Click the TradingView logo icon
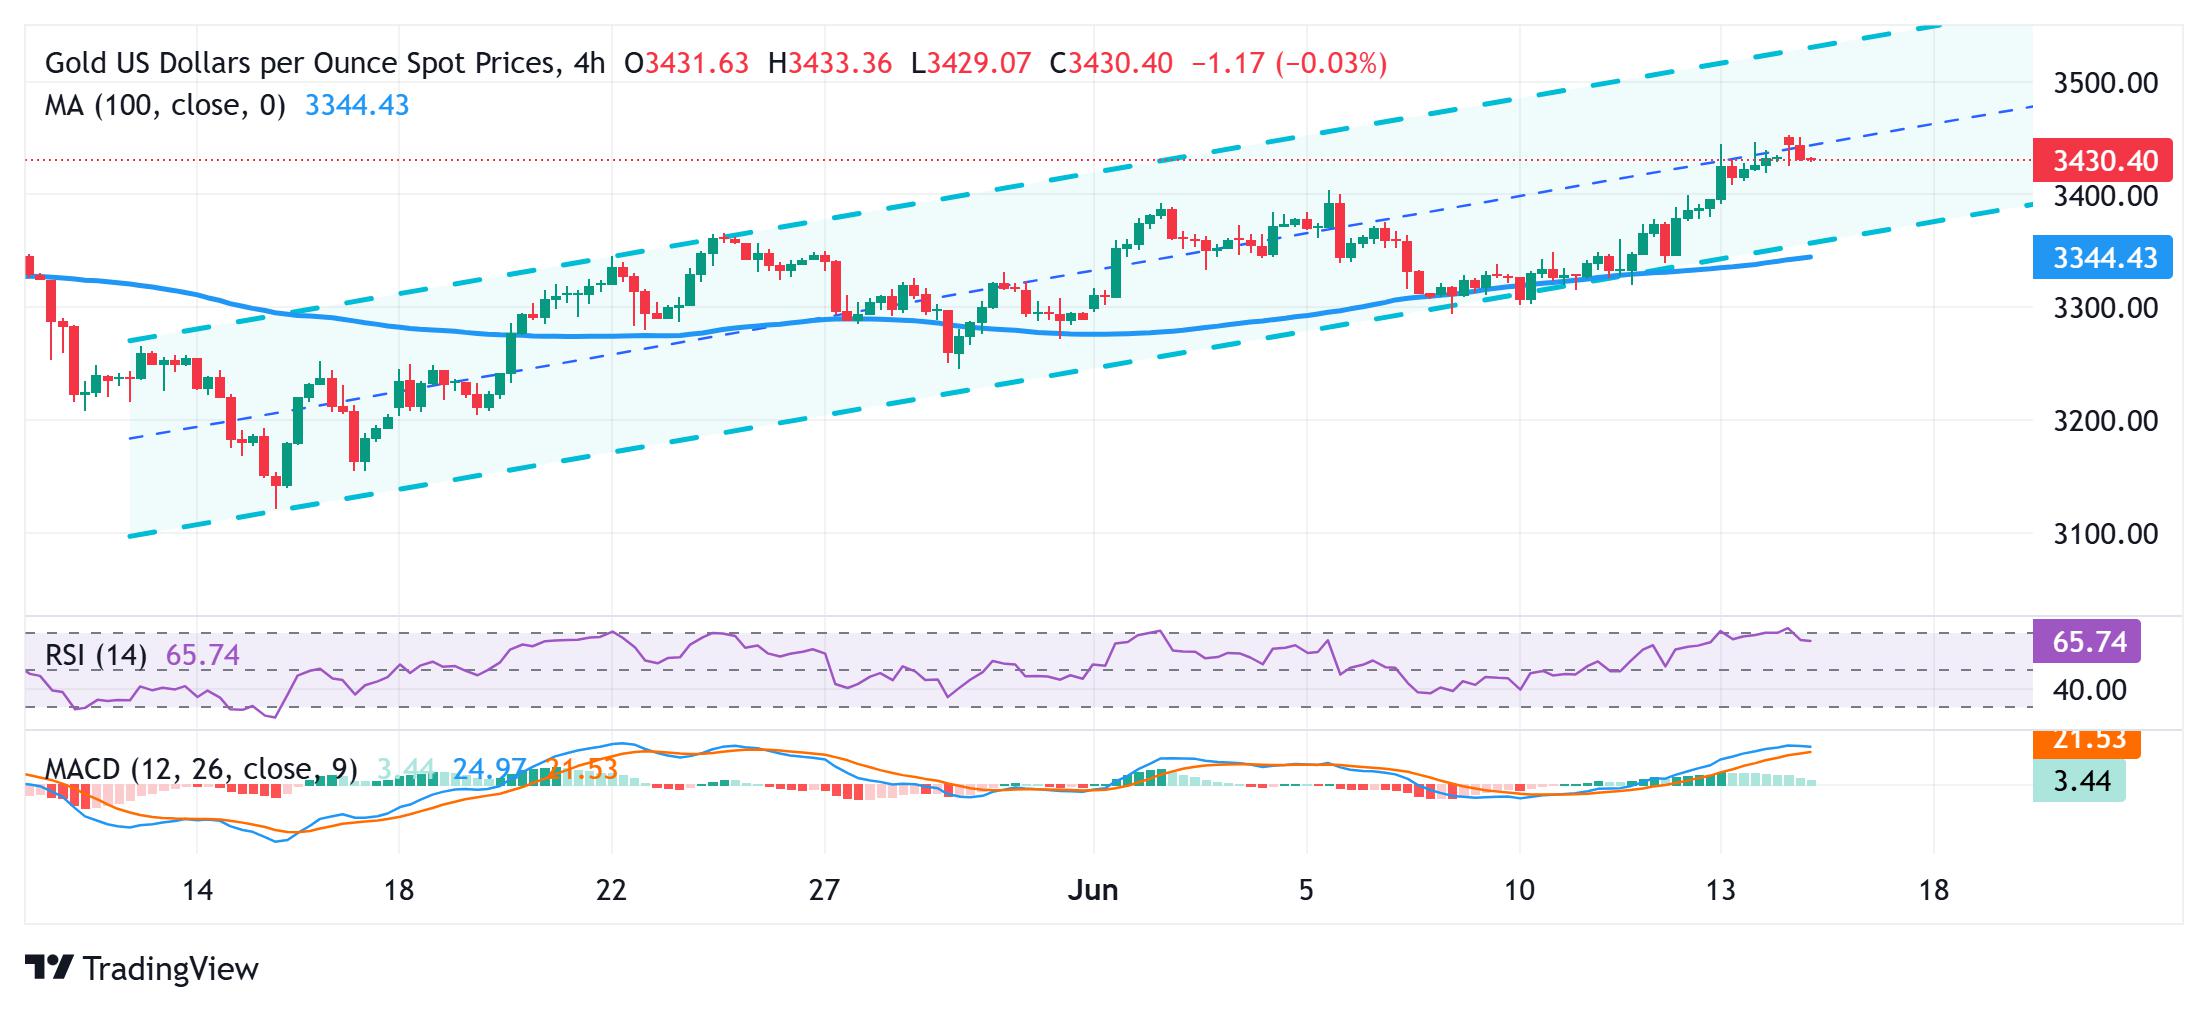 49,968
